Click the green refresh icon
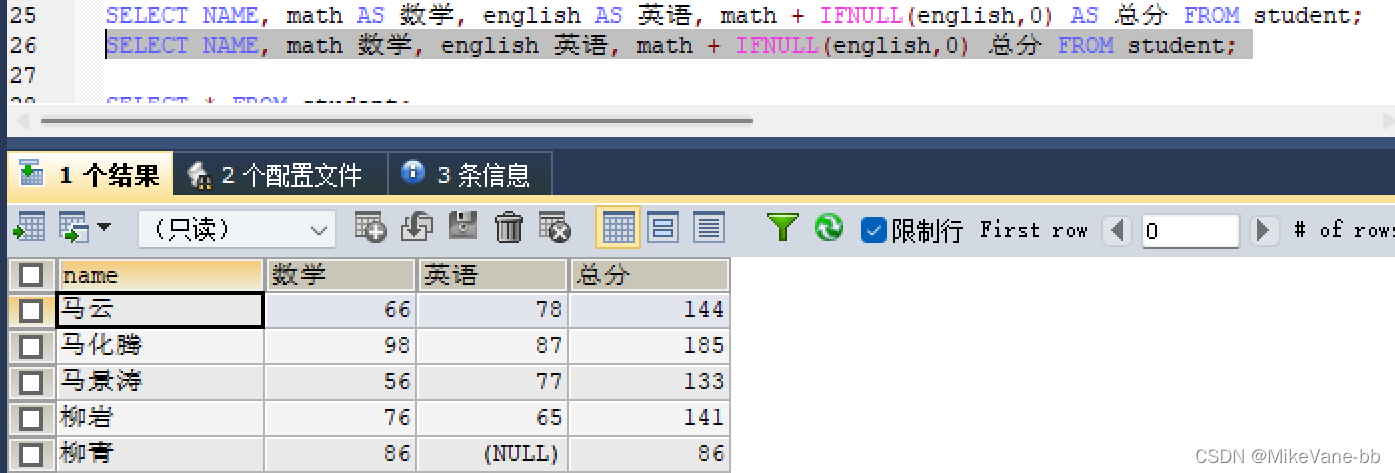The image size is (1395, 473). (829, 228)
